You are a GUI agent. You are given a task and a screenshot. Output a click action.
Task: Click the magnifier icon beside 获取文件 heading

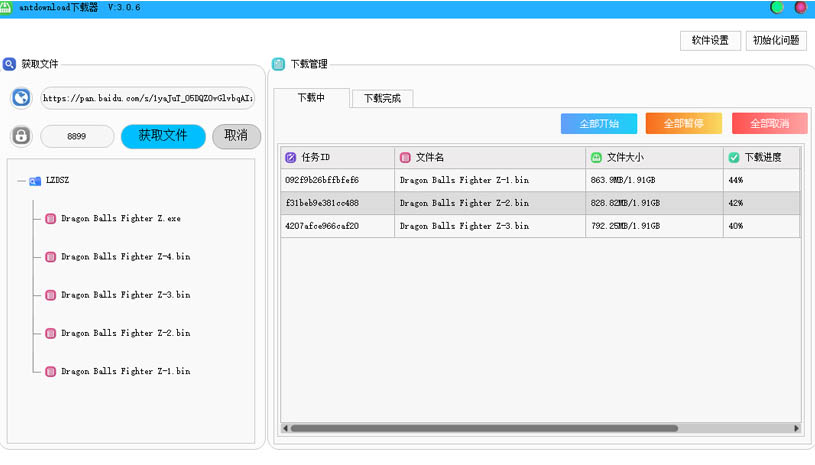point(10,64)
